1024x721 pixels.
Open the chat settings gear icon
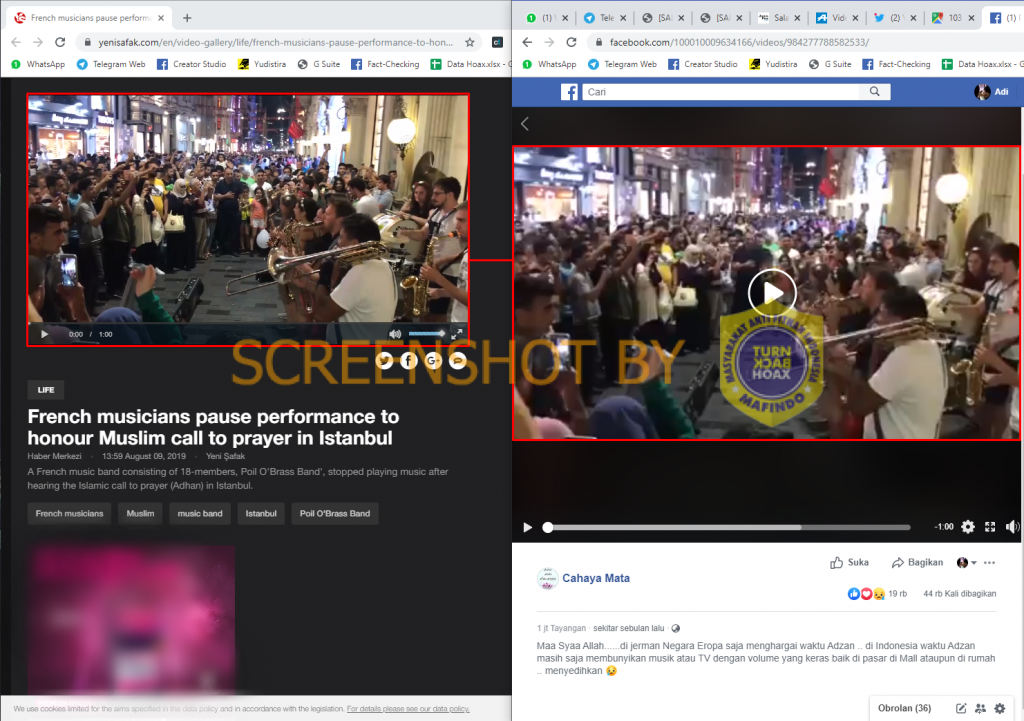pyautogui.click(x=999, y=708)
